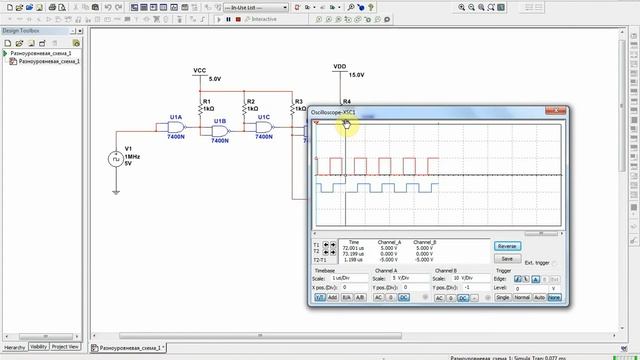Choose None trigger mode
Screen dimensions: 640x360
tap(554, 298)
